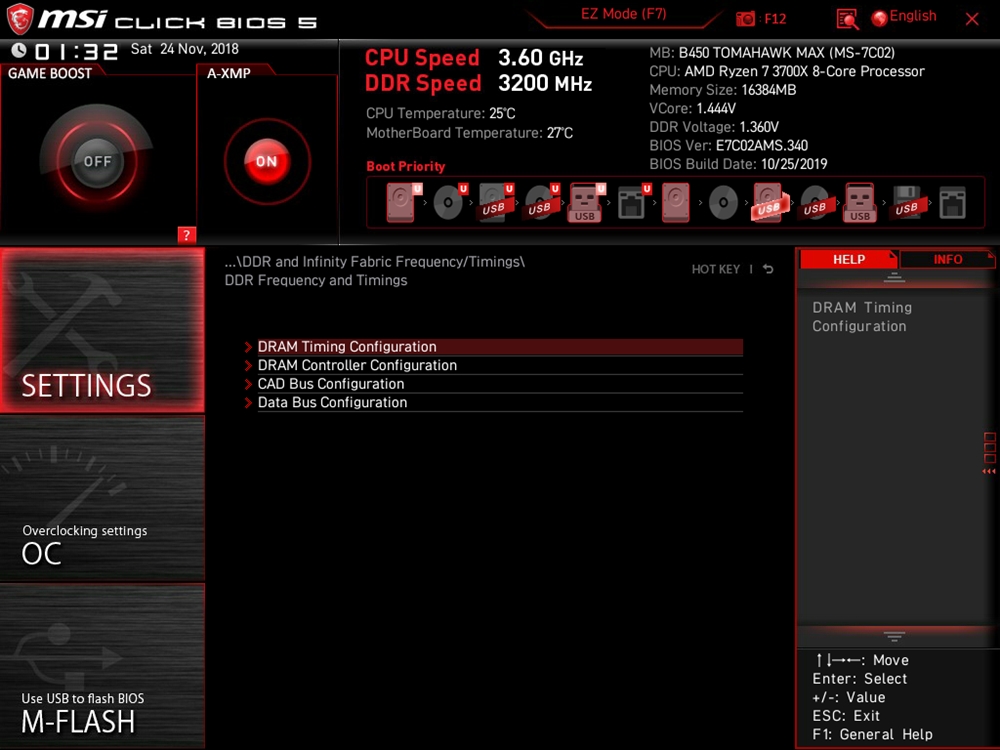The height and width of the screenshot is (750, 1000).
Task: Click the help panel top collapse handle
Action: [x=893, y=277]
